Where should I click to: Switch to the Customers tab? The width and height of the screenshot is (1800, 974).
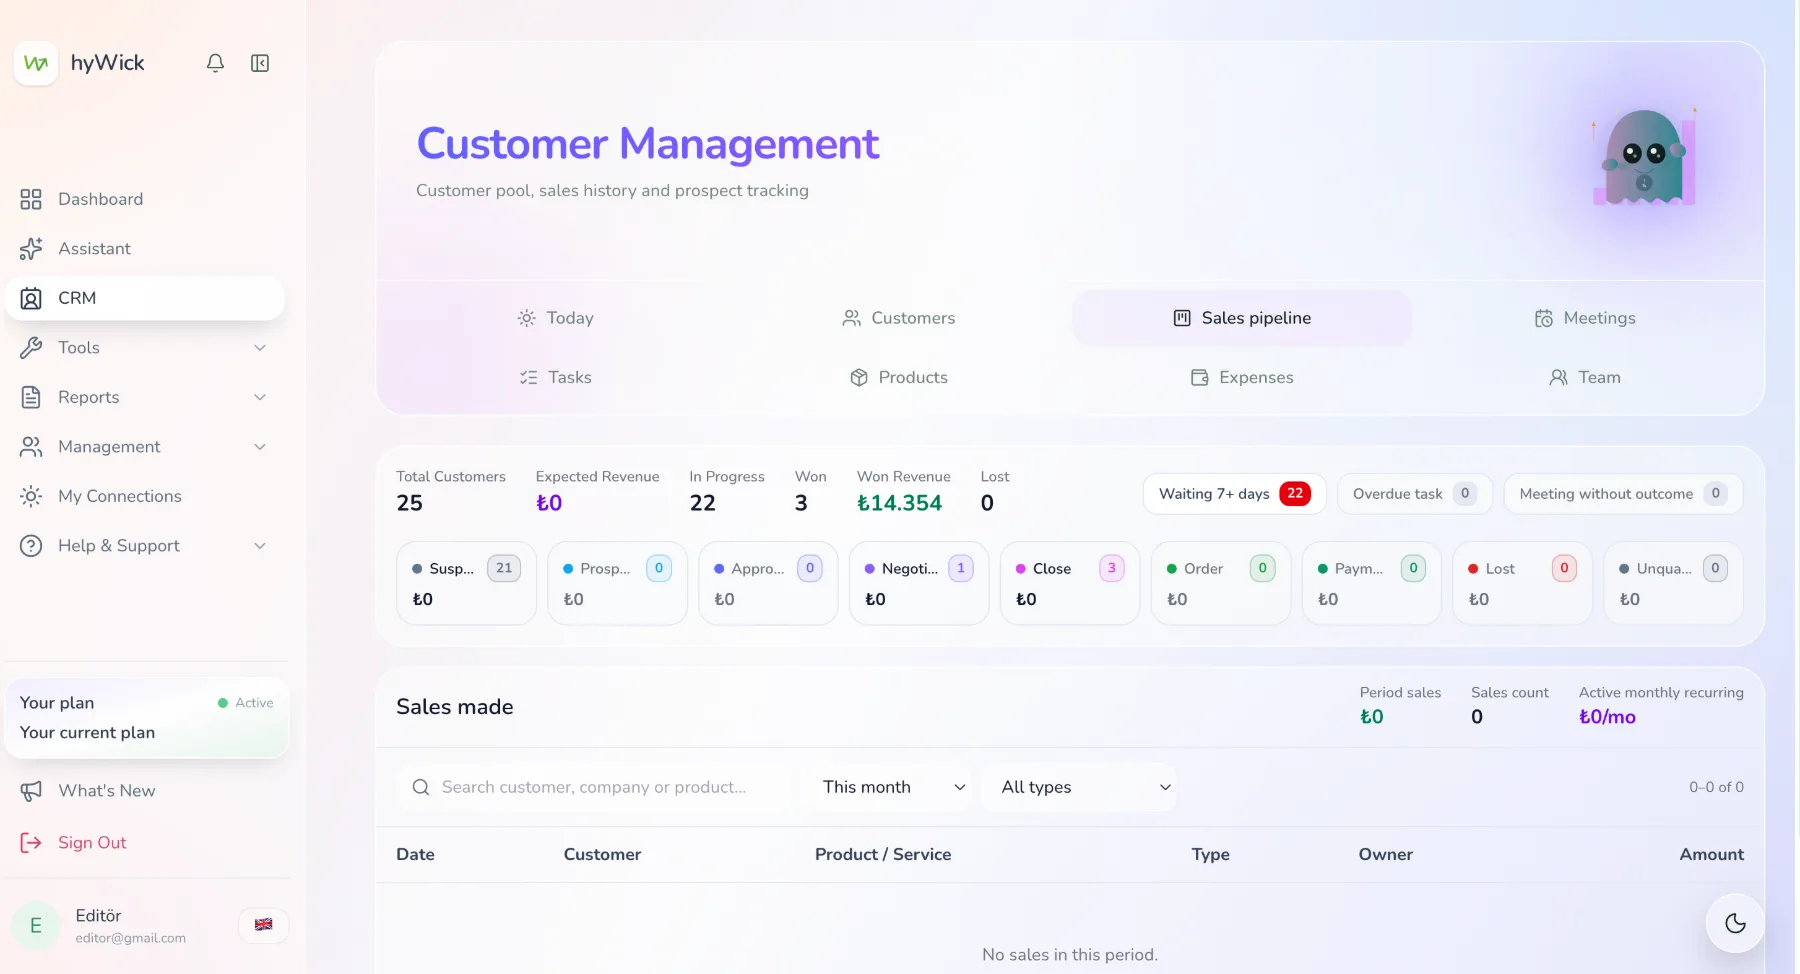(x=899, y=318)
